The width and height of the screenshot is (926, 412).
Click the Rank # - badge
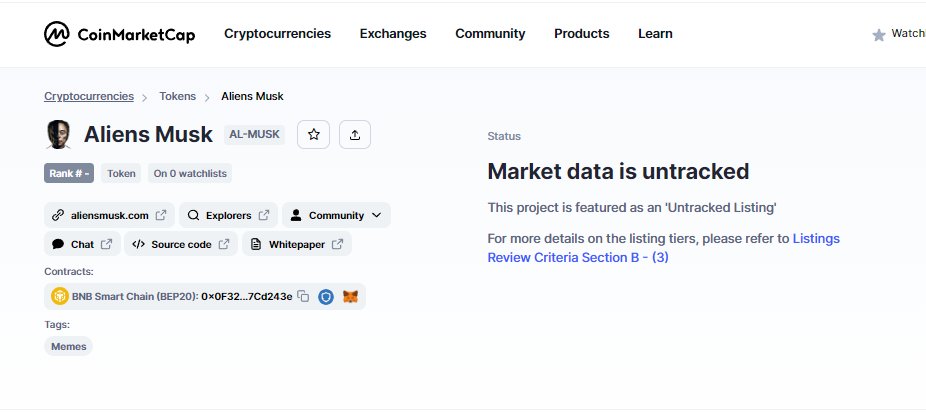click(x=69, y=174)
